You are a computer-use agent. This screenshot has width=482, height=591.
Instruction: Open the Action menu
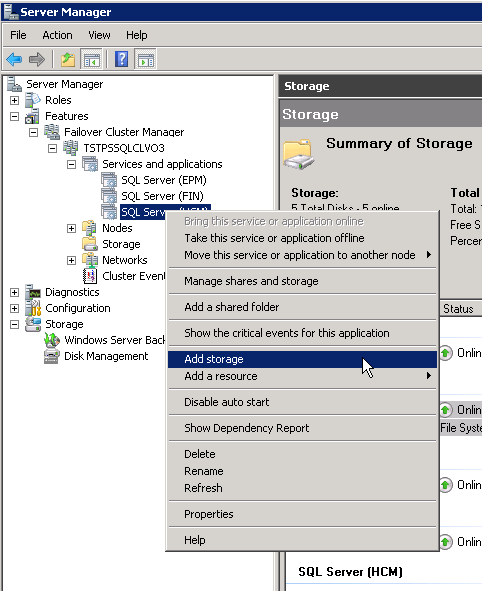[x=57, y=35]
